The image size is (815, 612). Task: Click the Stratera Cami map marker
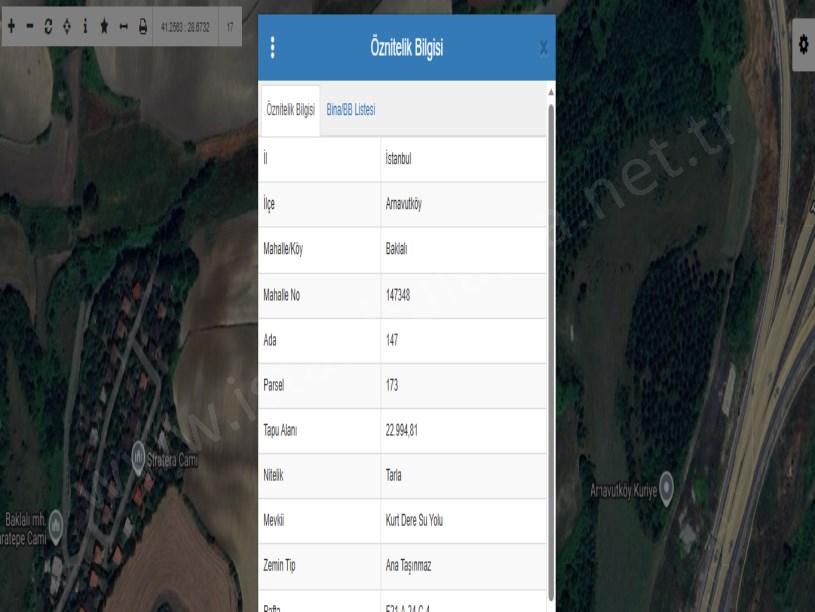[139, 459]
